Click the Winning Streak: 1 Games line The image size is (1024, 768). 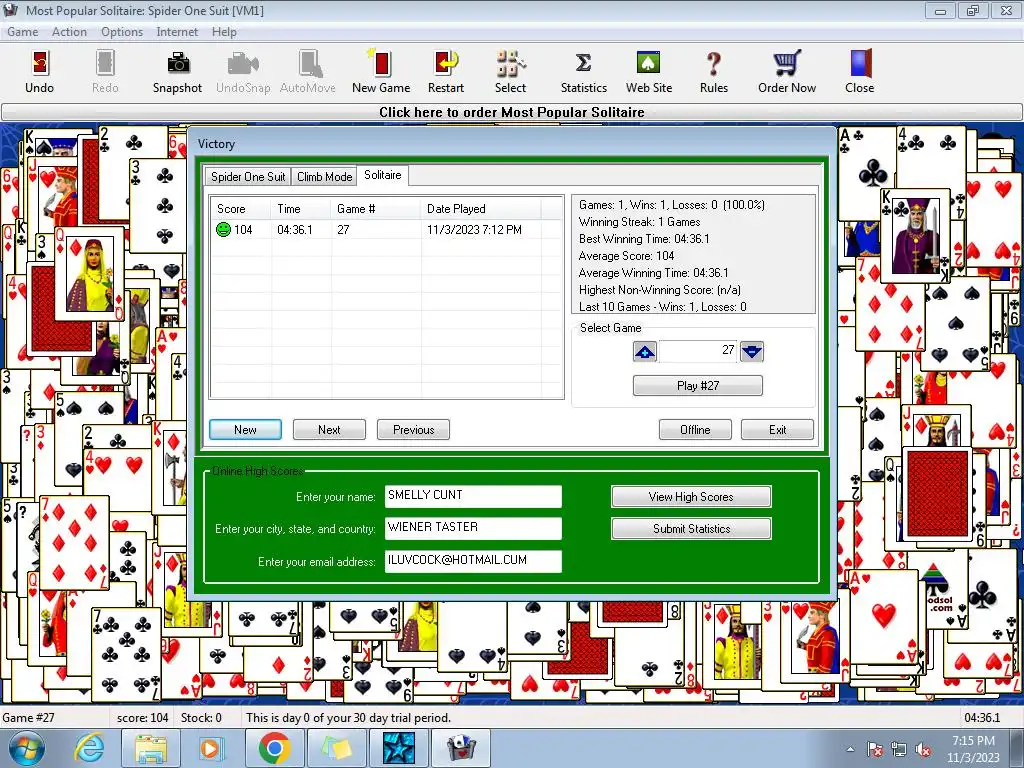(x=639, y=222)
